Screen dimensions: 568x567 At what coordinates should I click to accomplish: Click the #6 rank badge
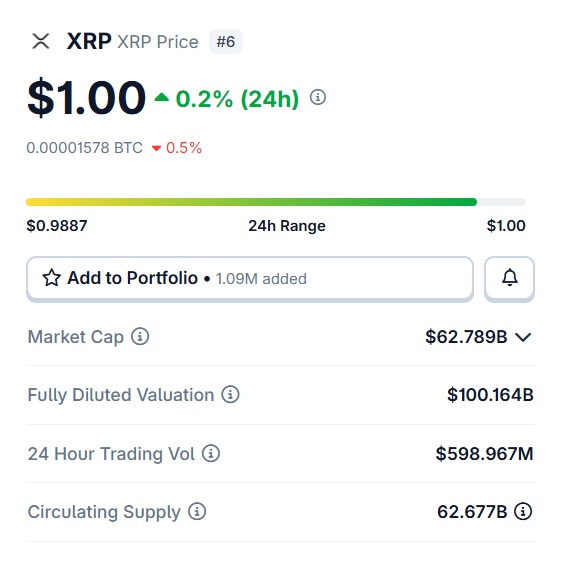[226, 42]
